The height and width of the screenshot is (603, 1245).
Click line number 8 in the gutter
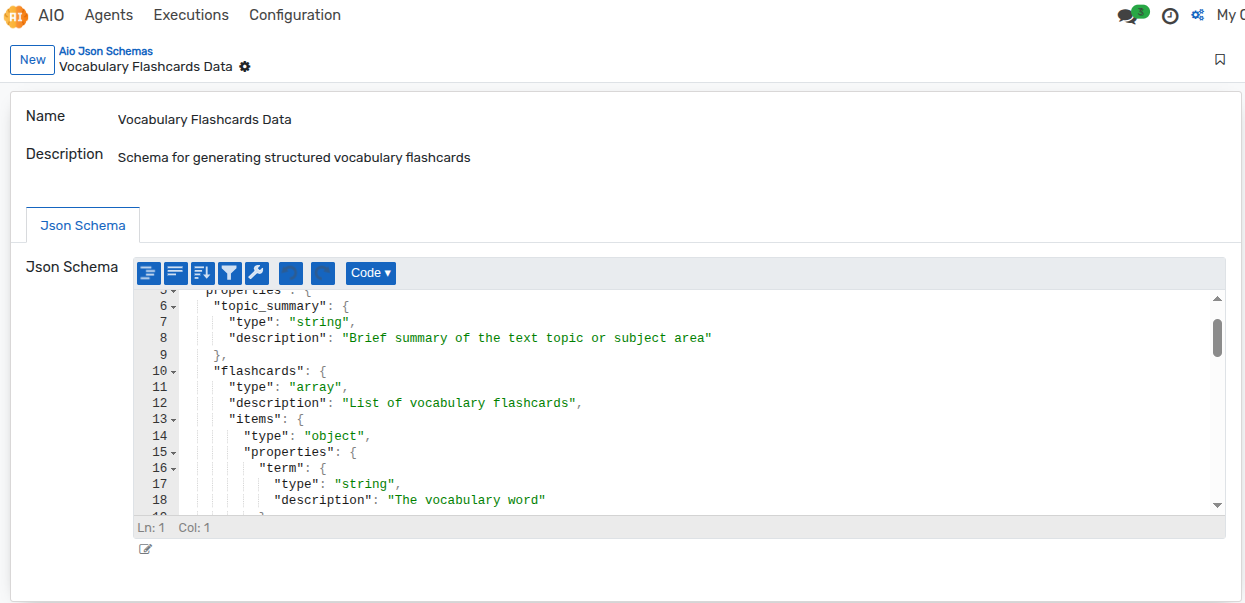(163, 339)
